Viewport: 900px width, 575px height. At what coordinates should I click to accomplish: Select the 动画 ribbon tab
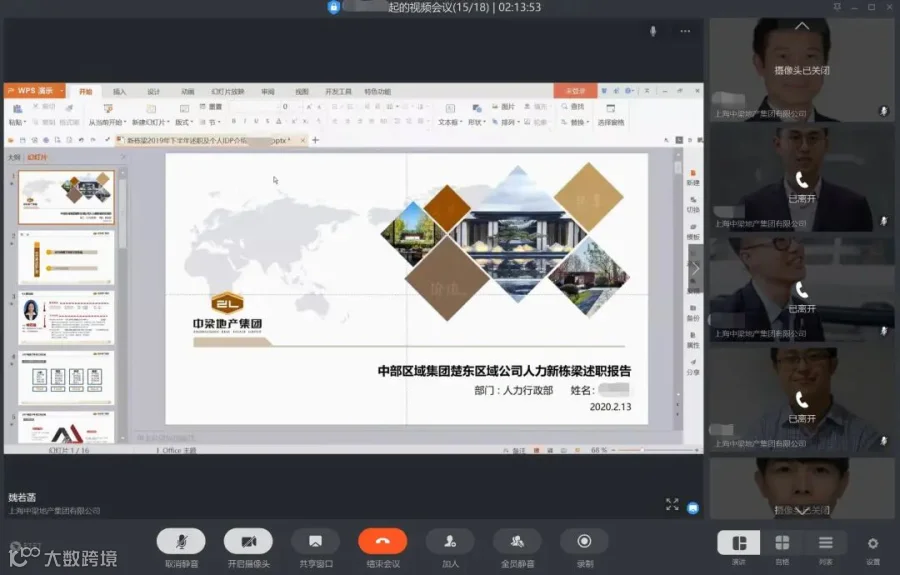coord(188,92)
